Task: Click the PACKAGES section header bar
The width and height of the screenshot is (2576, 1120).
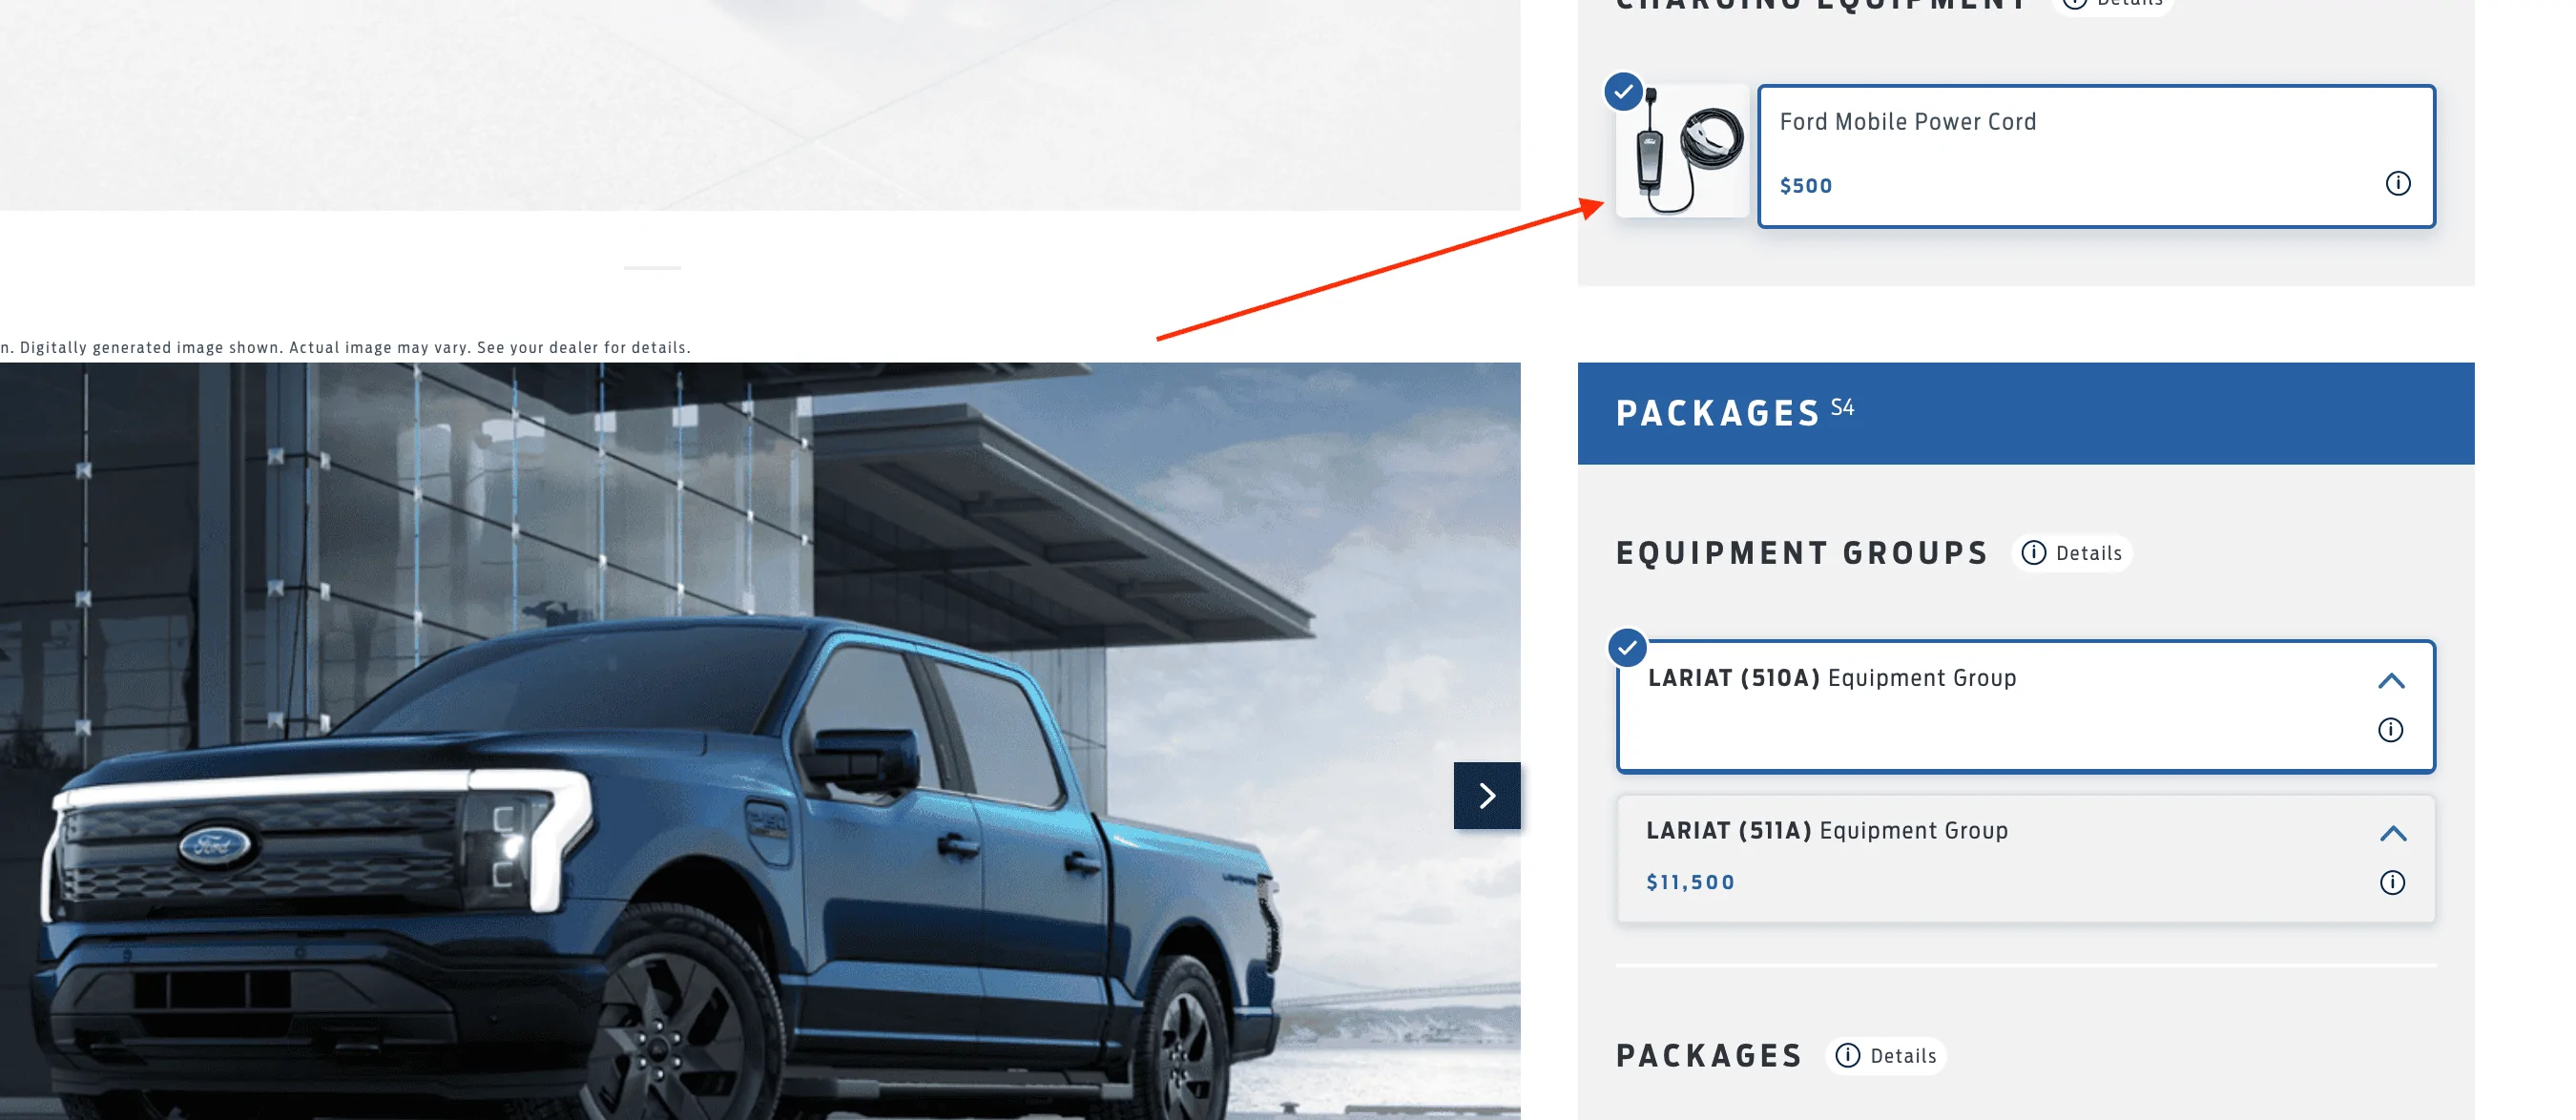Action: pyautogui.click(x=2026, y=413)
